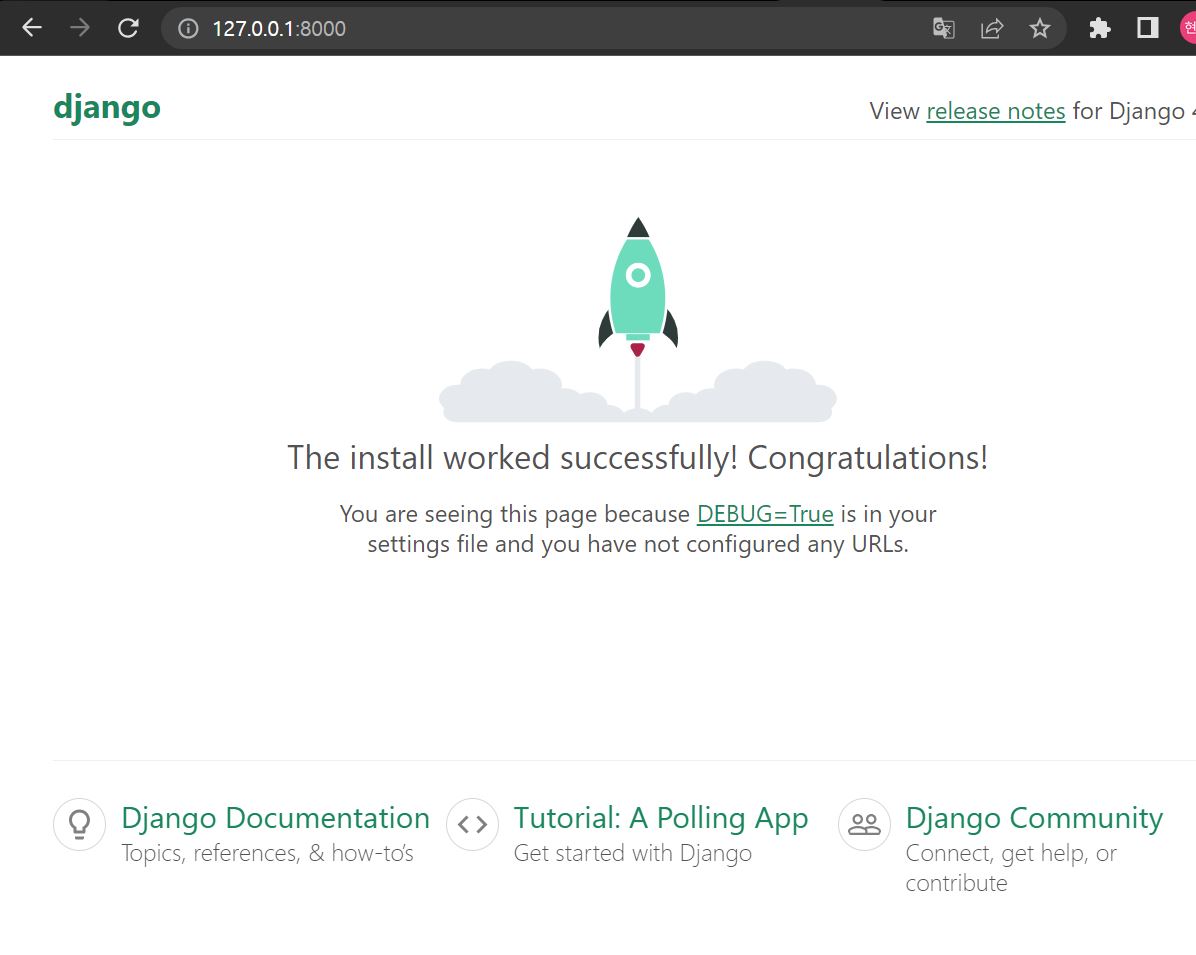Follow the DEBUG=True link

[765, 514]
